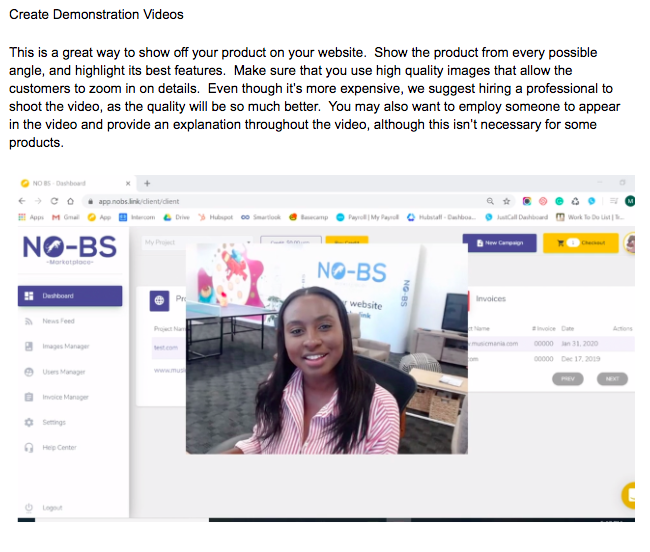Click Logout at sidebar bottom
This screenshot has width=650, height=552.
tap(52, 507)
